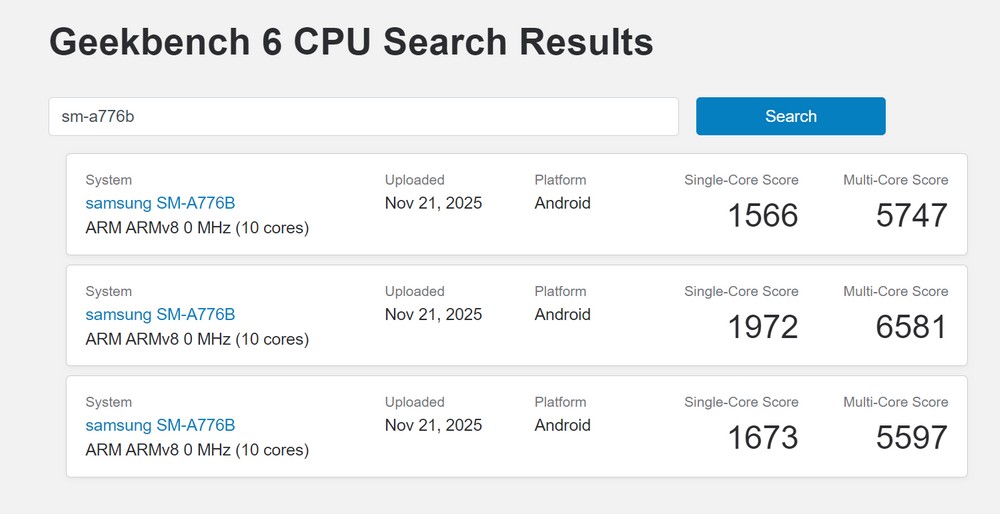Click the multi-core score 5747
This screenshot has height=514, width=1000.
(911, 215)
